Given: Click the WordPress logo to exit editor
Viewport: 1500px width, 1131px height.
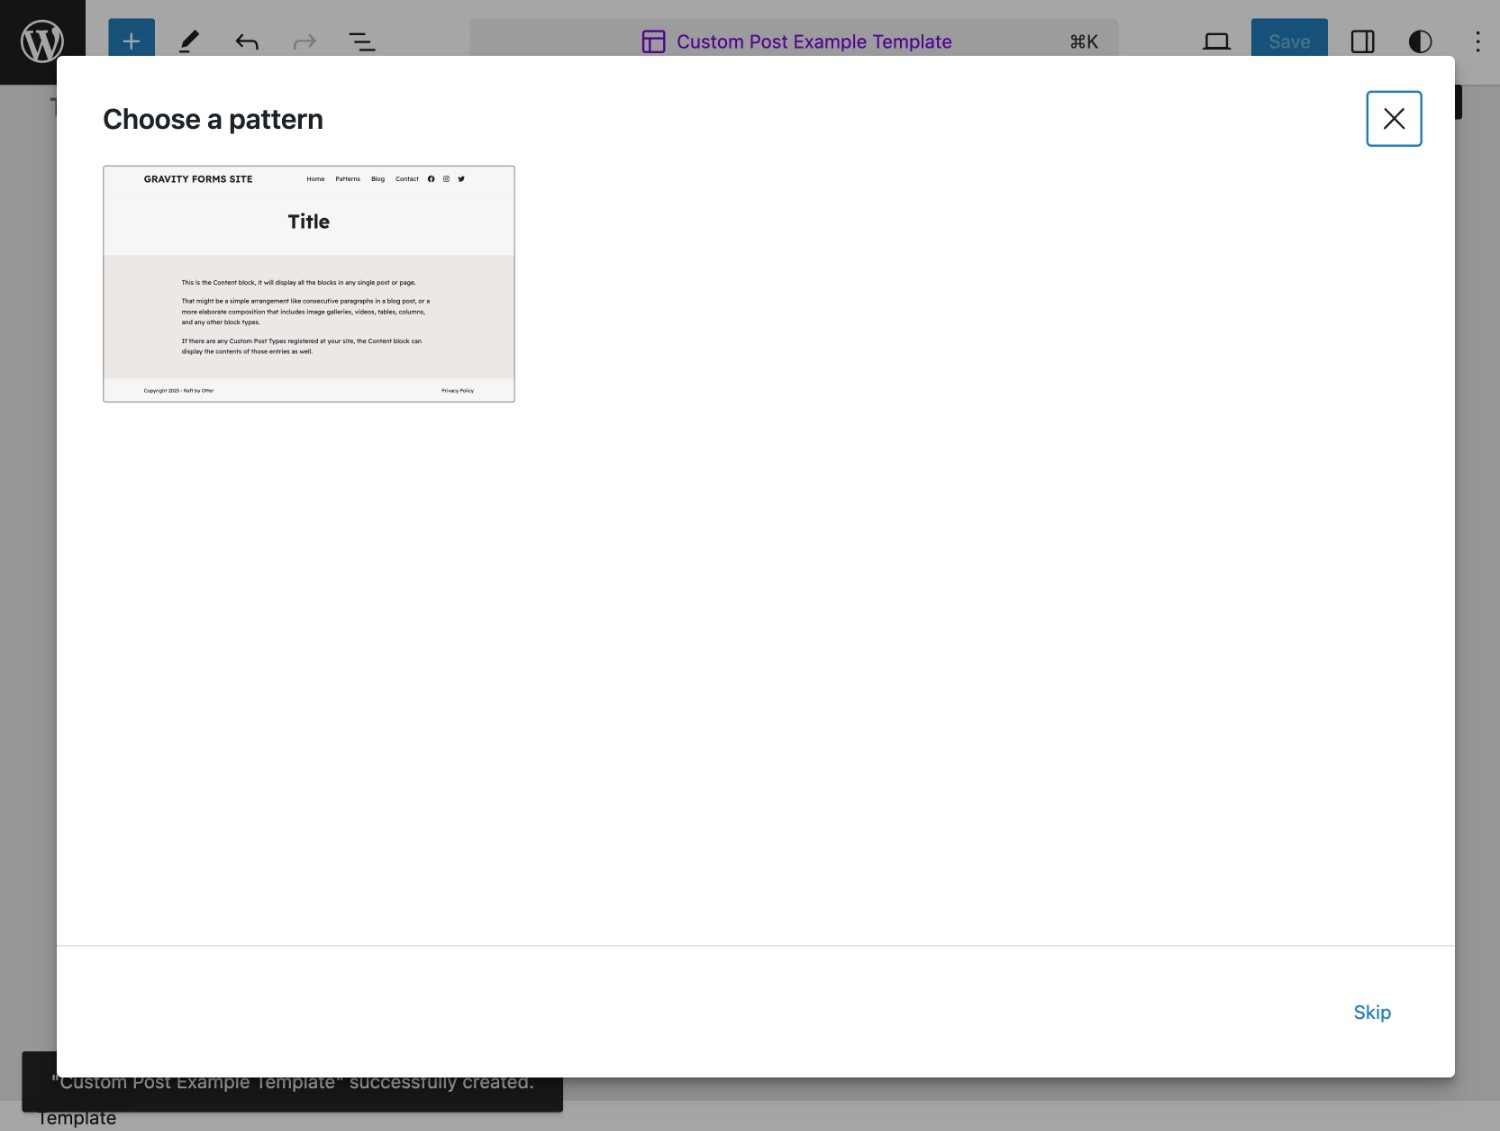Looking at the screenshot, I should coord(42,41).
